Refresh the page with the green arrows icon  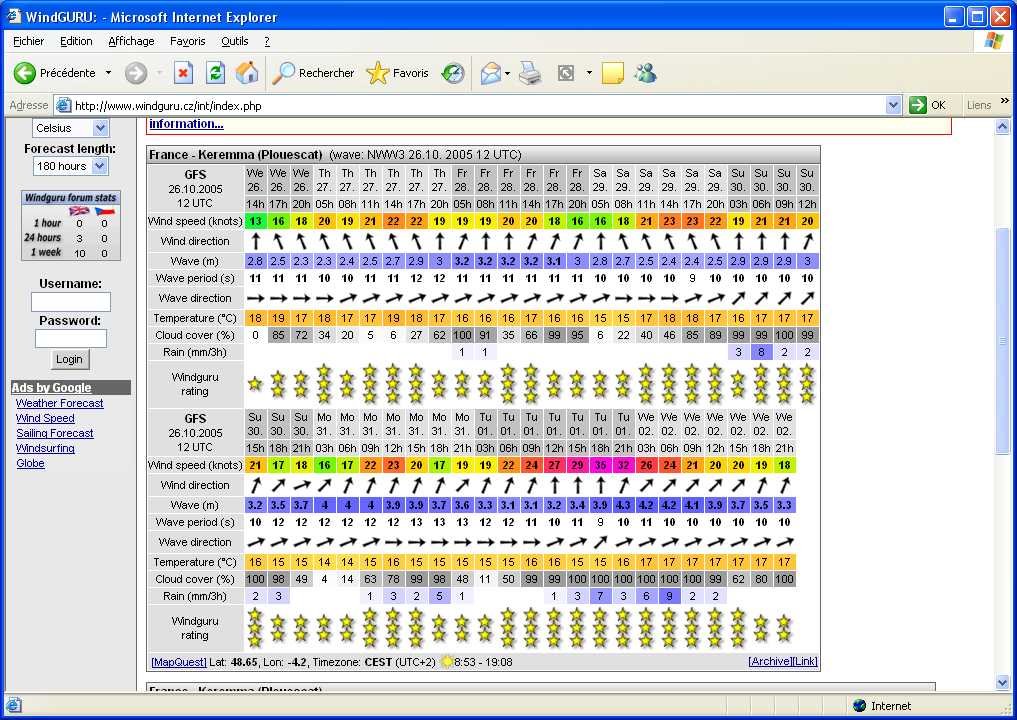click(215, 73)
